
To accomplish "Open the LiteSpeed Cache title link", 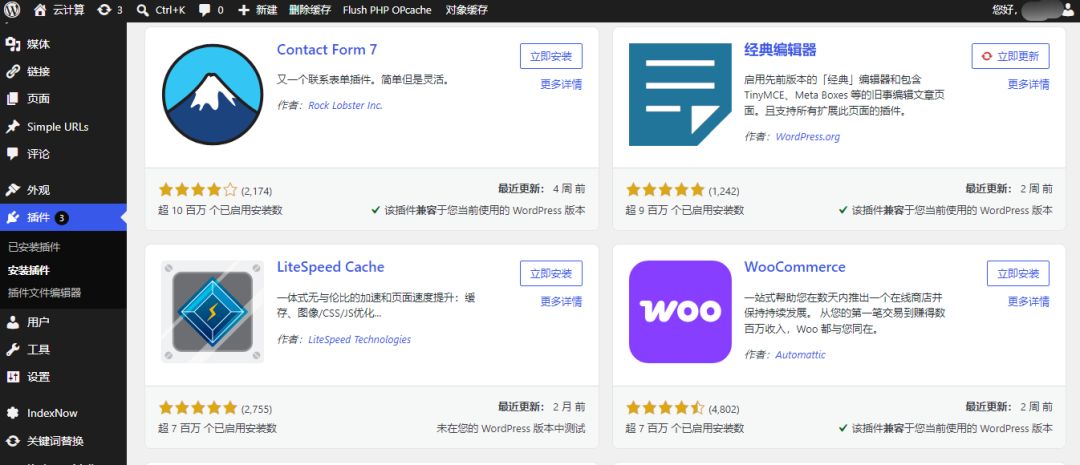I will point(331,267).
